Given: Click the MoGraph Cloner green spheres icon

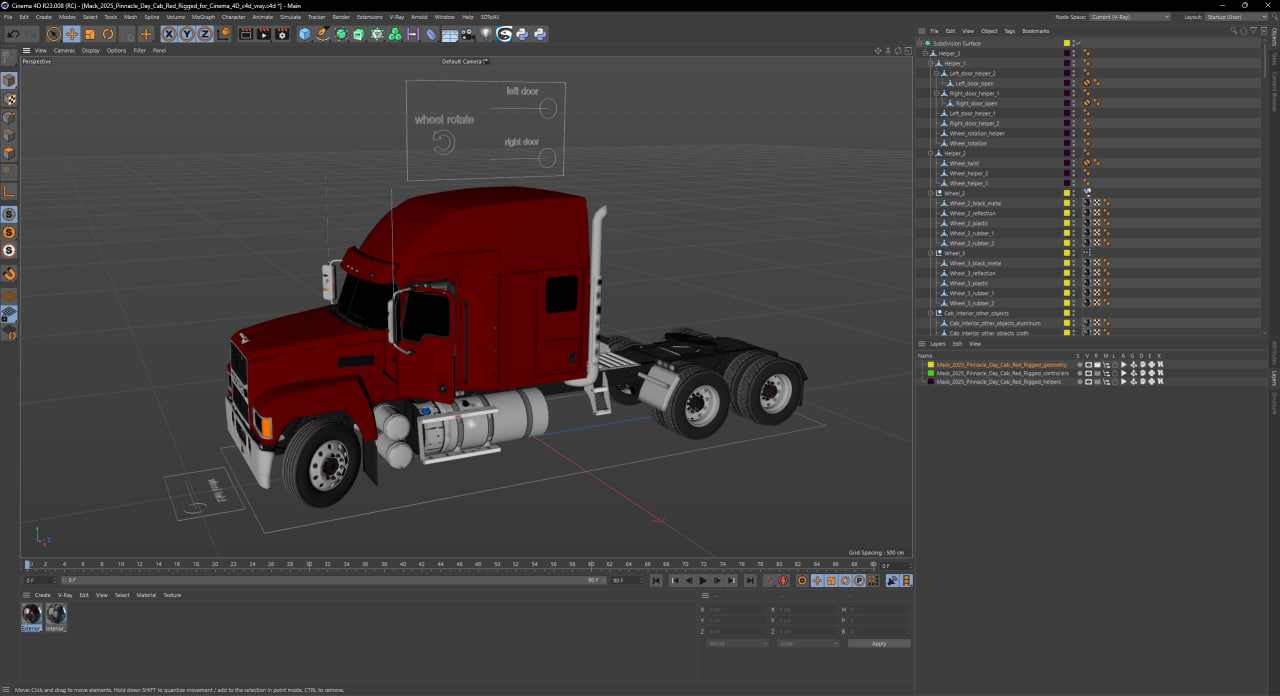Looking at the screenshot, I should click(x=395, y=34).
